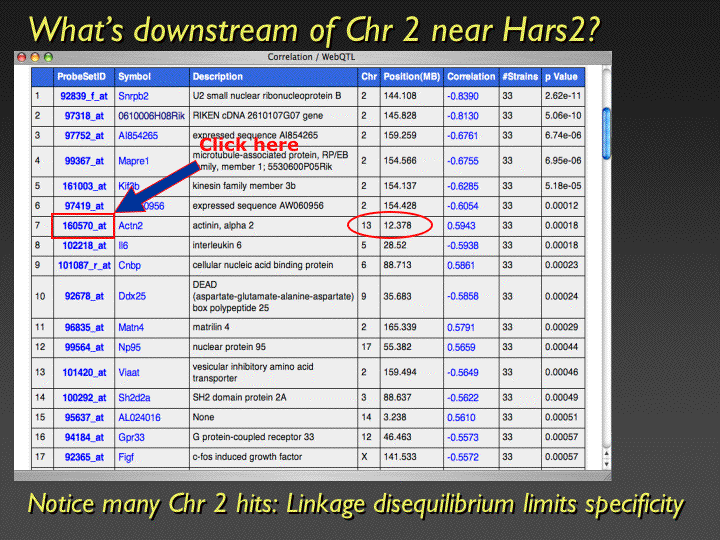720x540 pixels.
Task: Open the 92839_f_at probe set link
Action: (86, 96)
